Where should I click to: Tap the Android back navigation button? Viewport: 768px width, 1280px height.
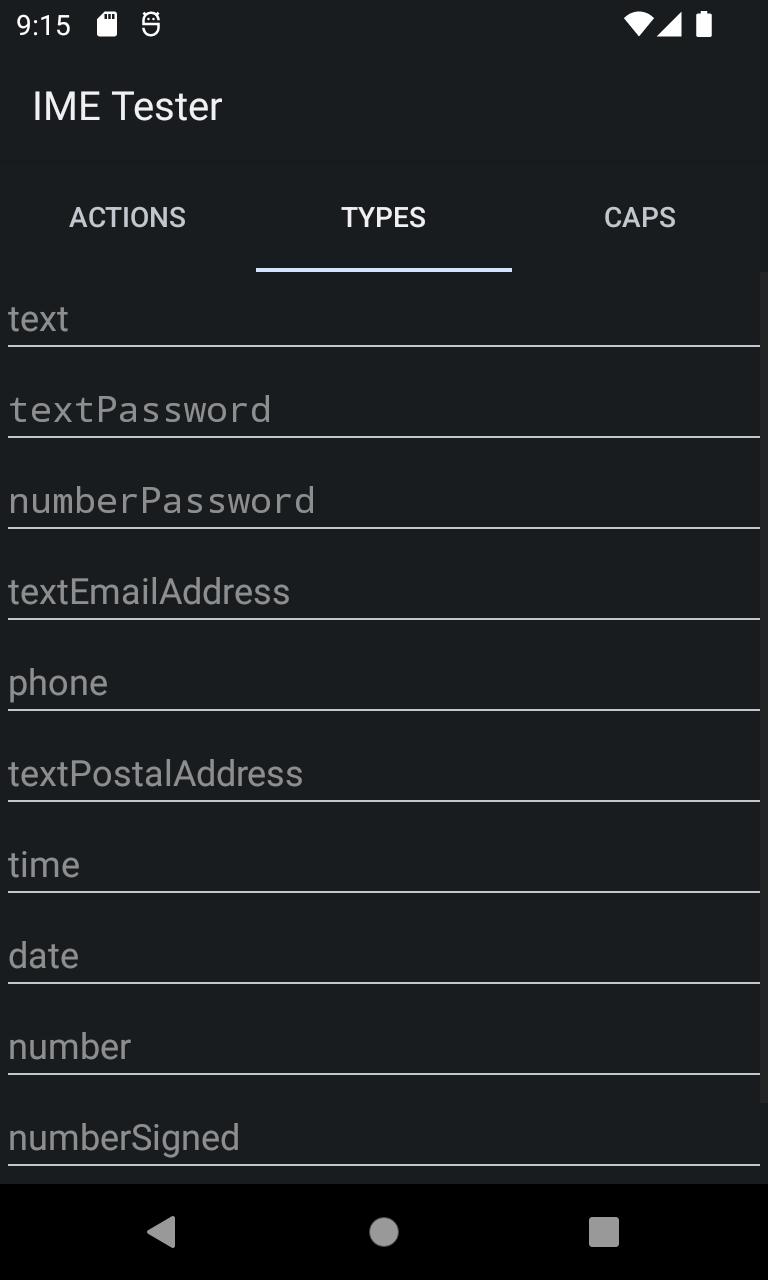162,1232
